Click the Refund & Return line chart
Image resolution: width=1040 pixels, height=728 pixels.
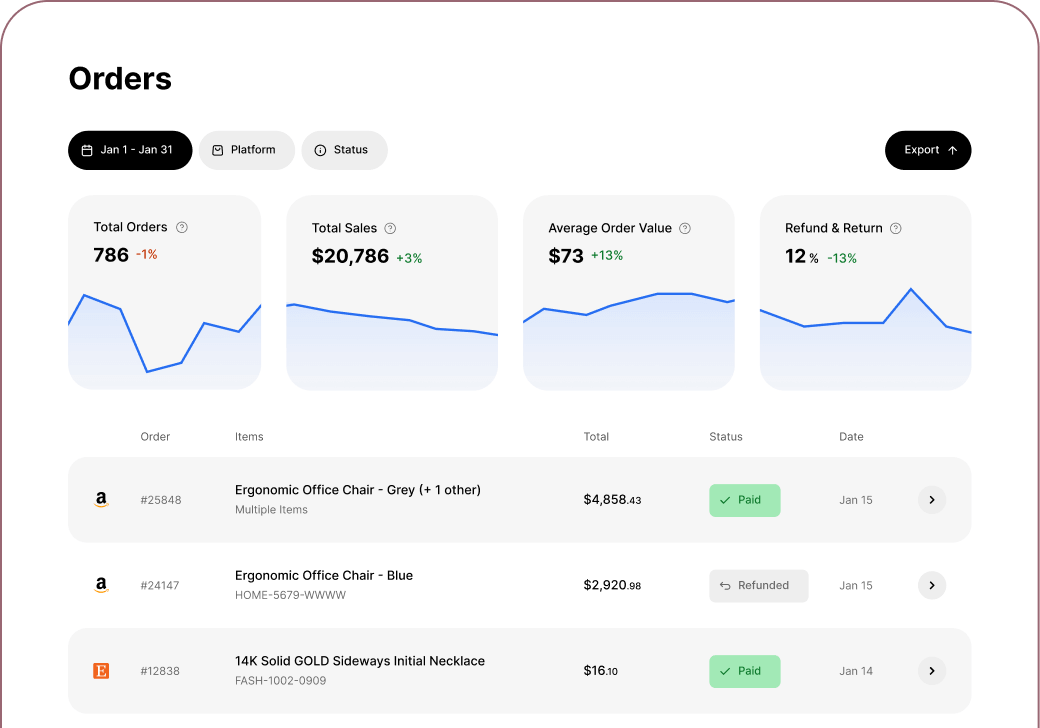(865, 340)
